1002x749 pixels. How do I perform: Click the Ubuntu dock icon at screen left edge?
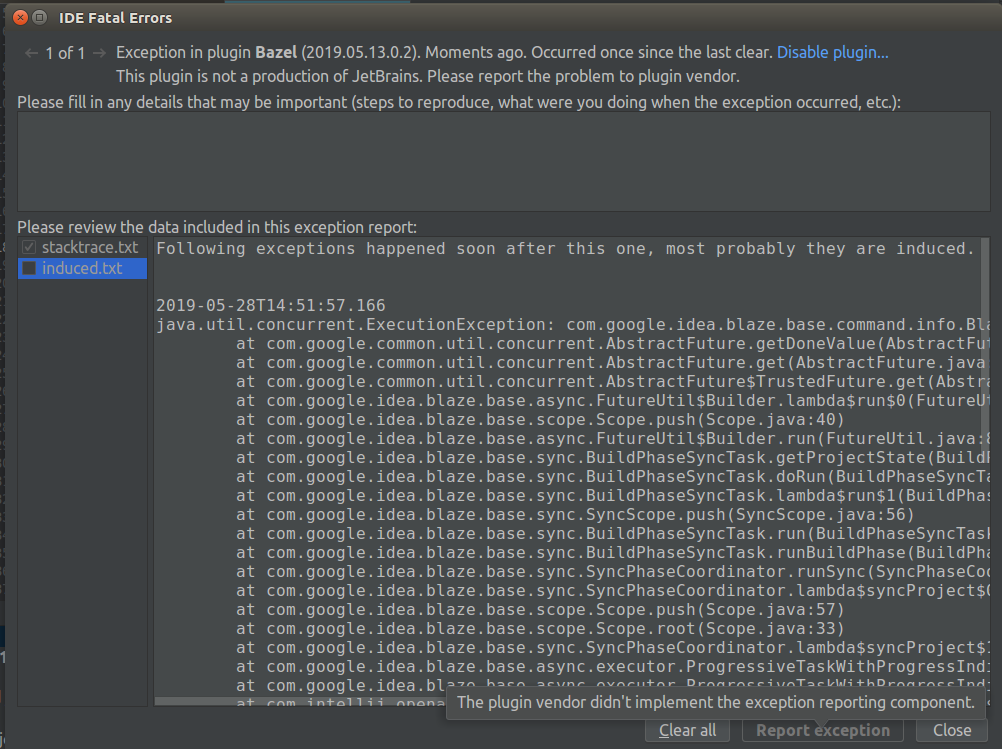click(x=6, y=375)
